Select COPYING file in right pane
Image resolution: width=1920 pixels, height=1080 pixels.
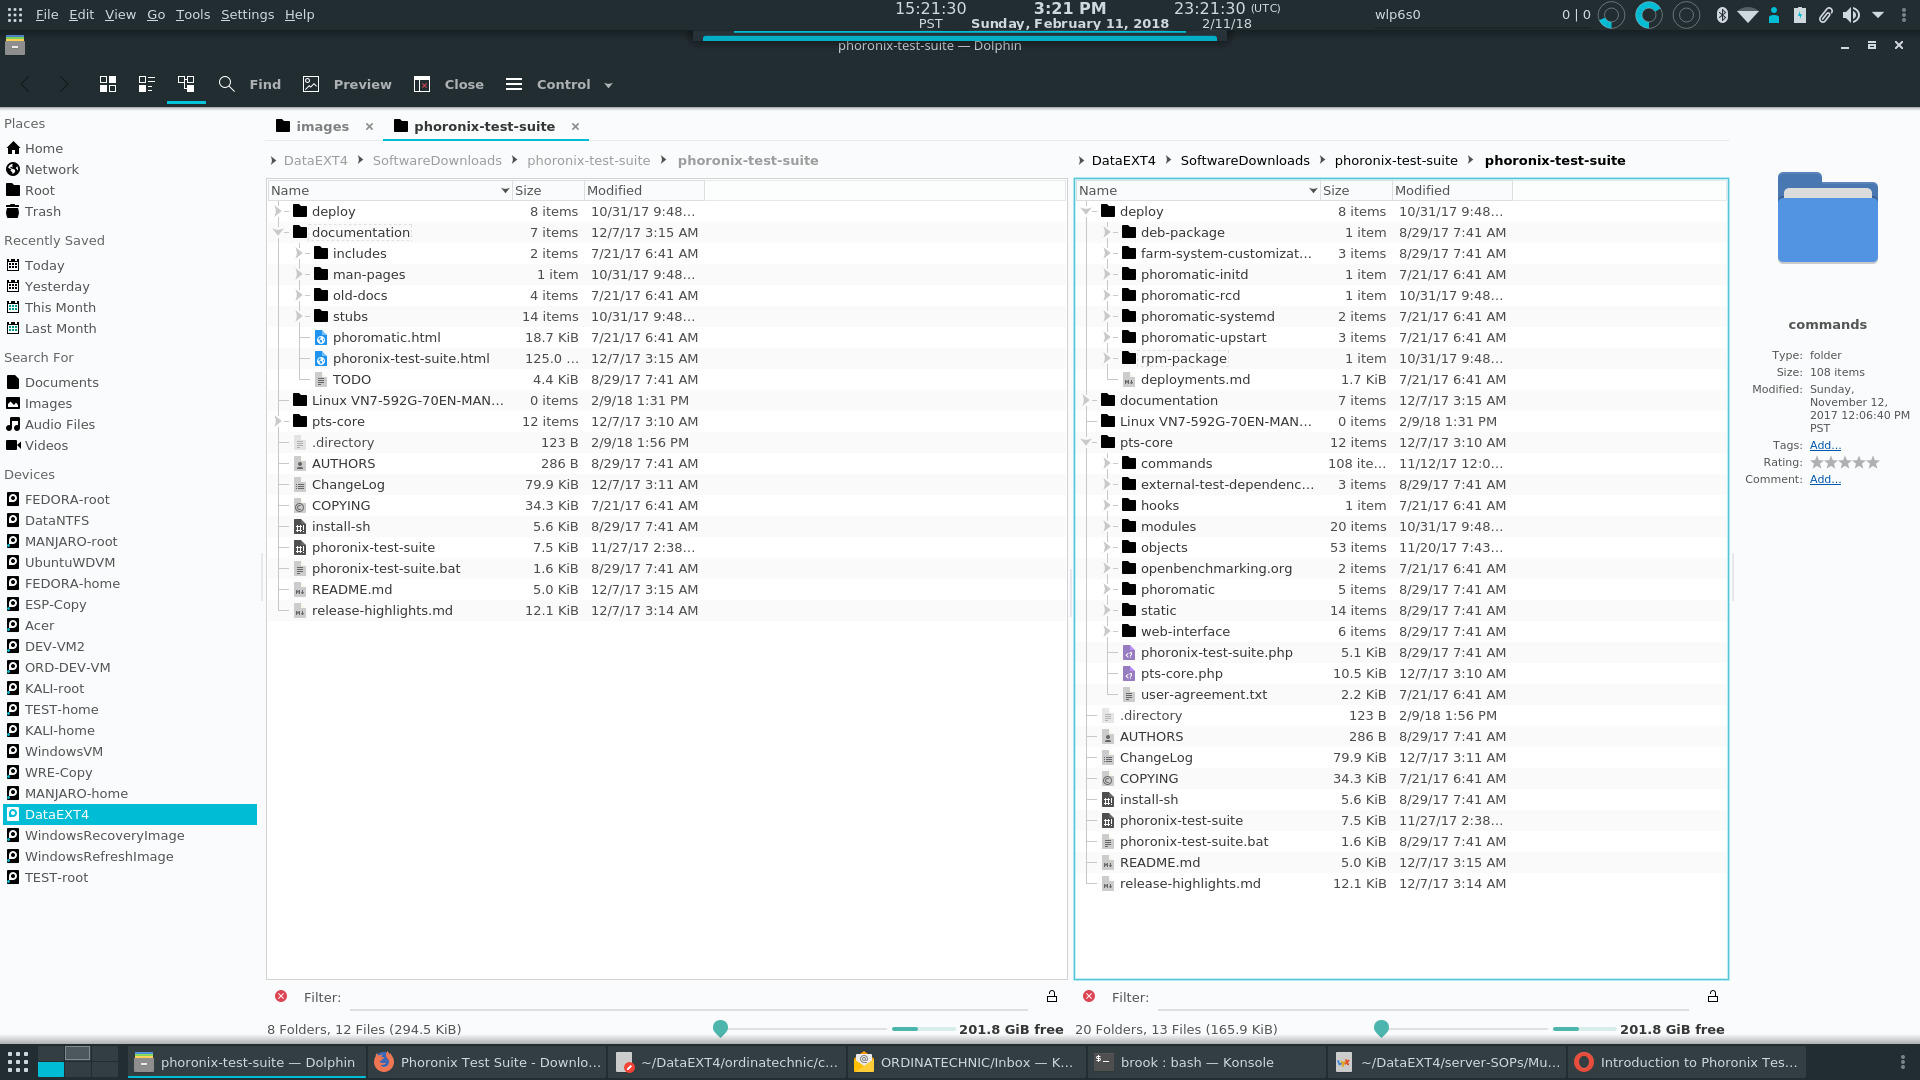coord(1148,778)
